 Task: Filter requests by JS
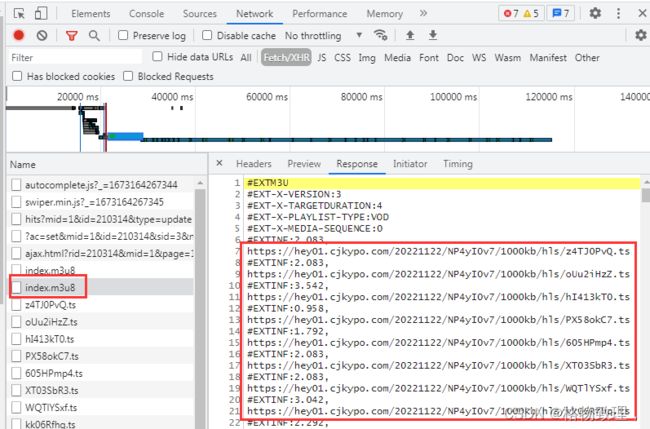322,58
